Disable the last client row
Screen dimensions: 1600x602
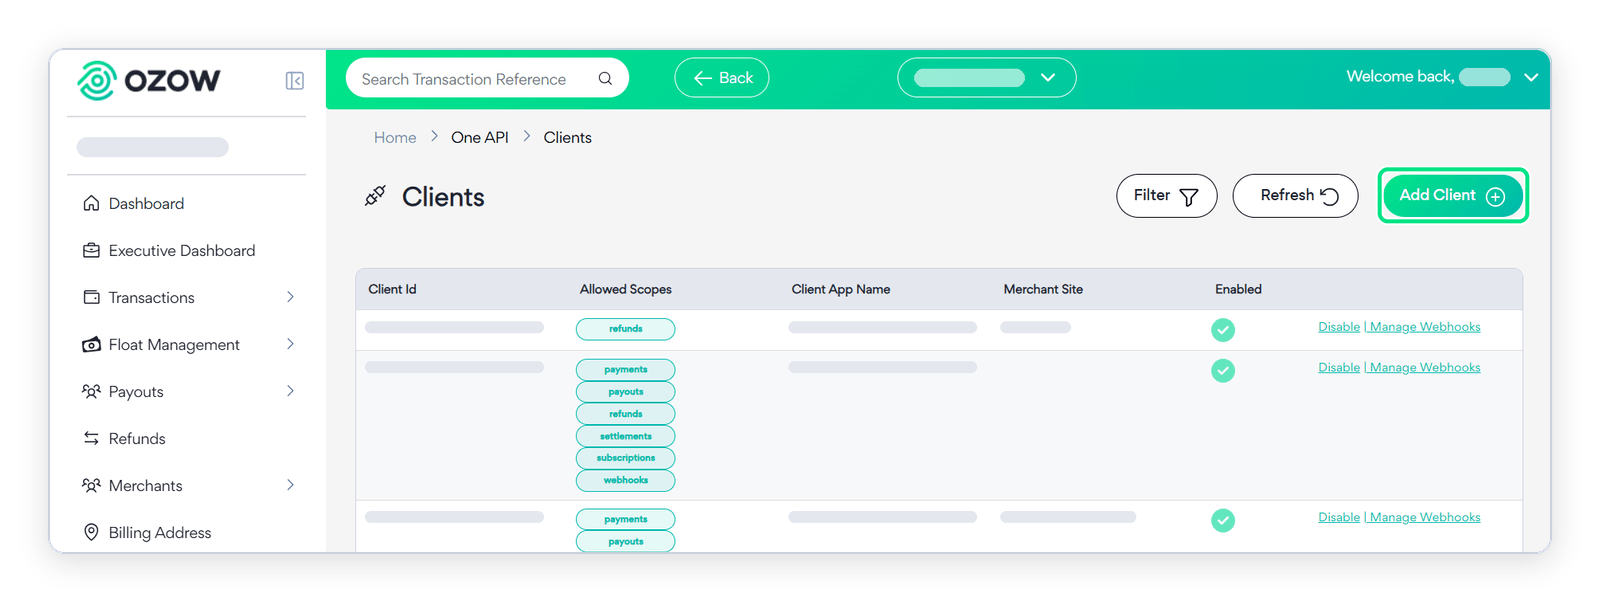1339,518
